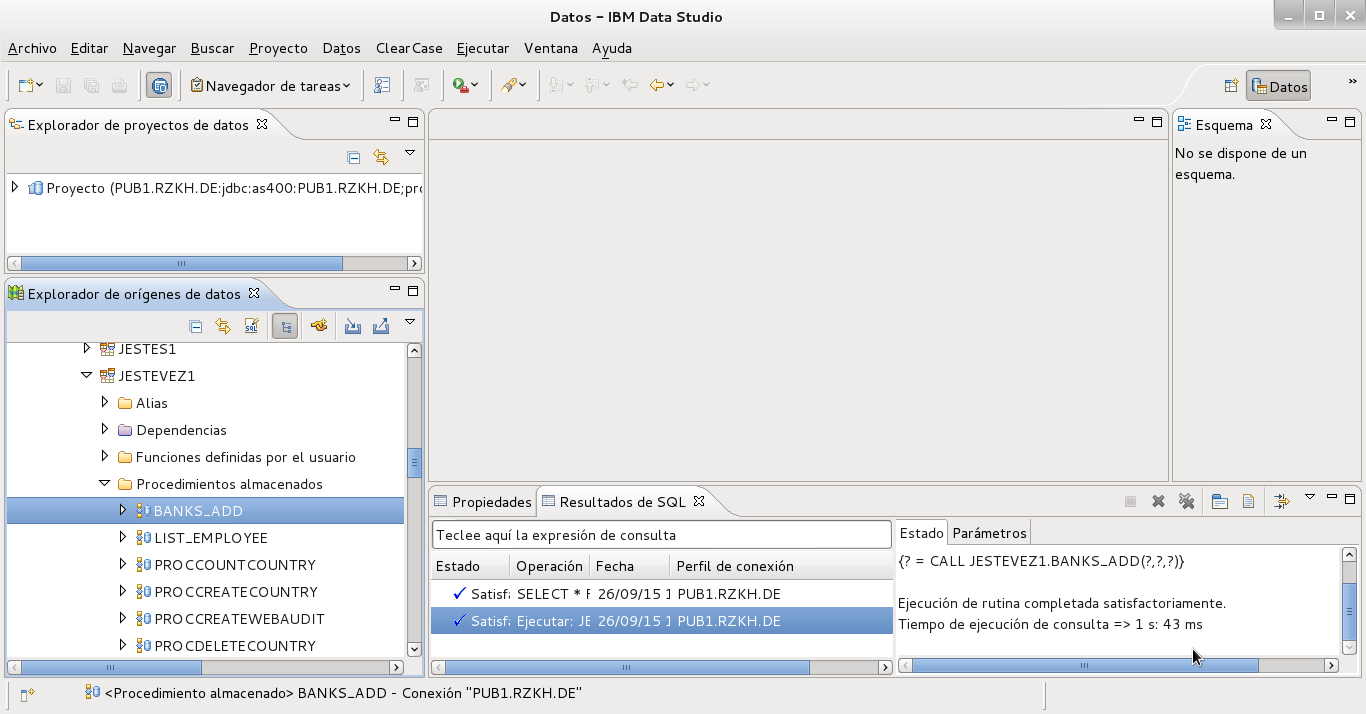This screenshot has width=1366, height=714.
Task: Select the Estado tab in results detail
Action: point(921,533)
